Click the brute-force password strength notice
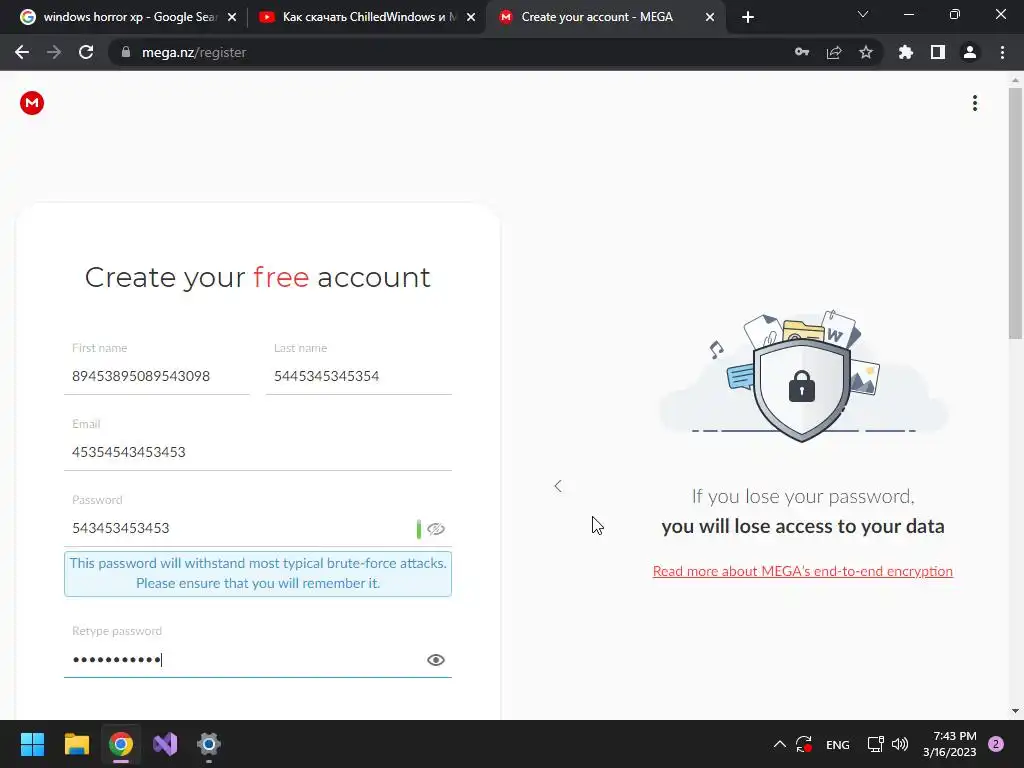1024x768 pixels. [x=258, y=573]
